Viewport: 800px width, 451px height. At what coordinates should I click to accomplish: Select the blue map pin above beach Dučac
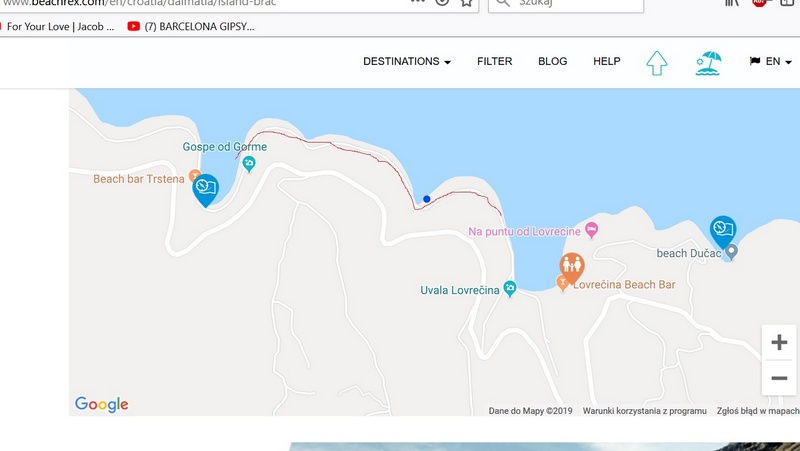pos(722,231)
